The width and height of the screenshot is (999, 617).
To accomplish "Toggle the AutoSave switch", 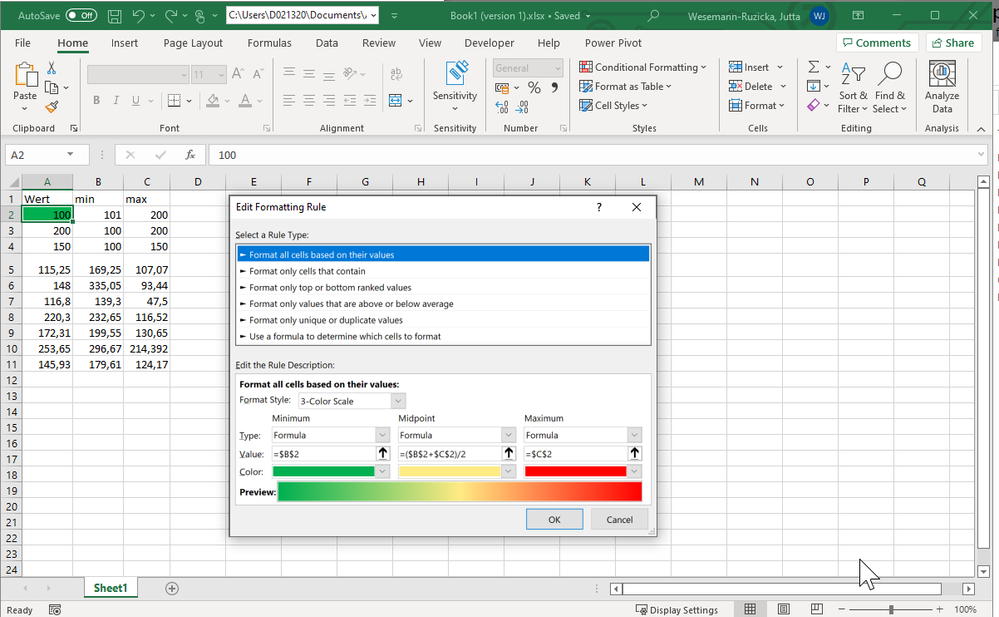I will point(80,16).
